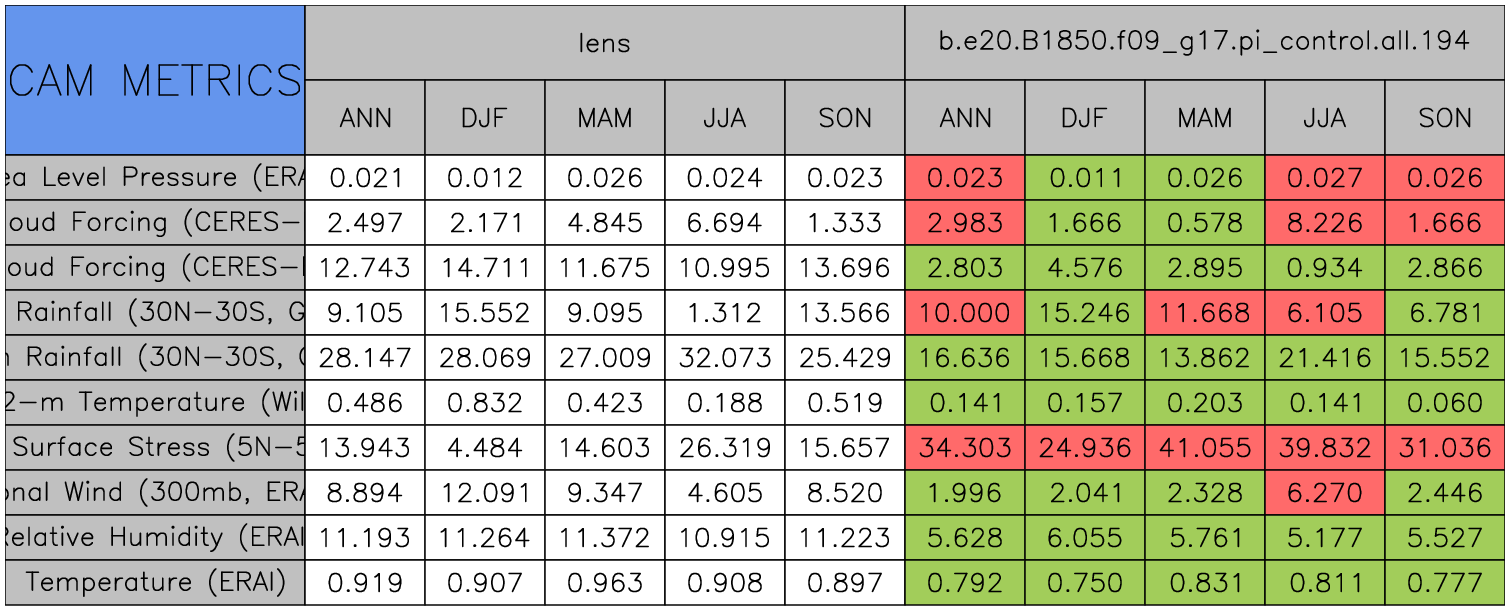Click the SON header under pi_control
The image size is (1510, 611).
click(1445, 118)
